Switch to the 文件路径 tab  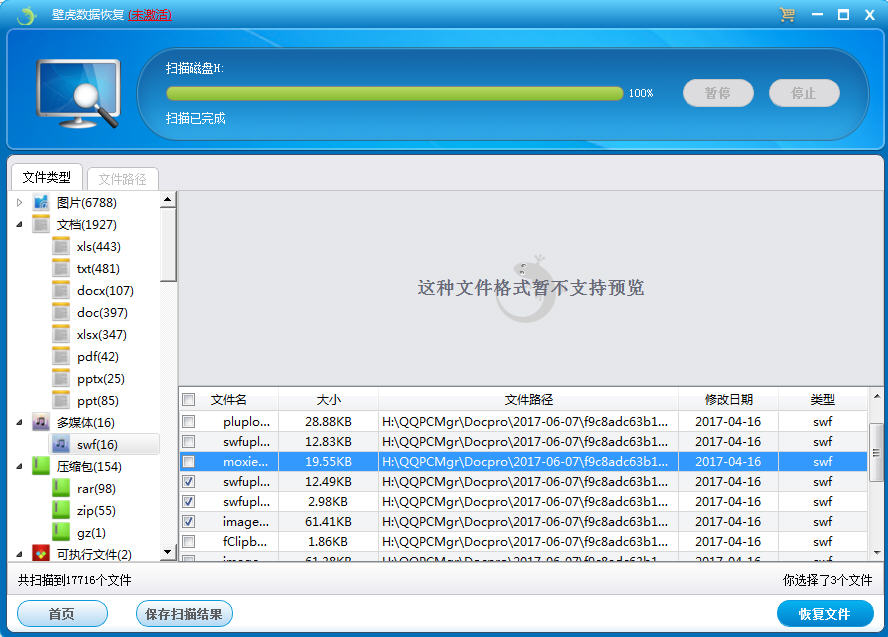123,179
